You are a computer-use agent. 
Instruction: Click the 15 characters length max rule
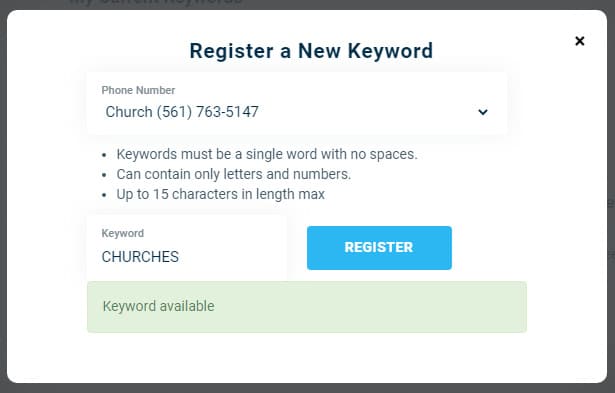click(x=220, y=194)
